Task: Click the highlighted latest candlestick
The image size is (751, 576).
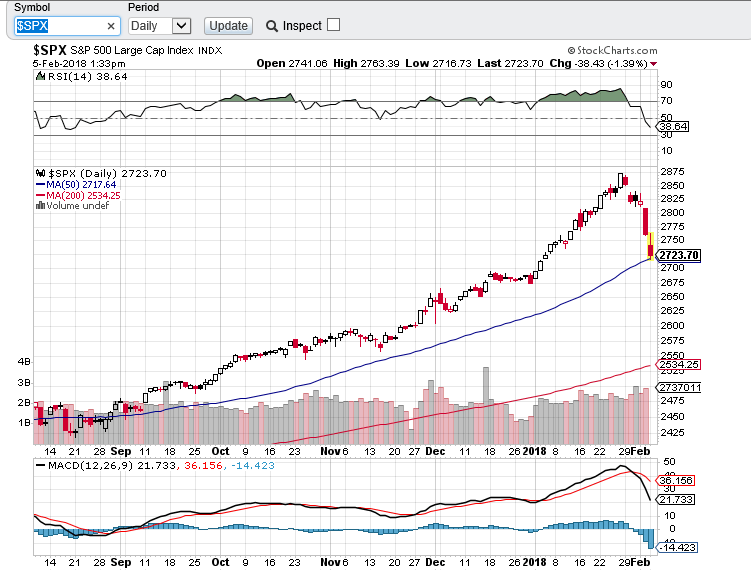Action: (x=650, y=246)
